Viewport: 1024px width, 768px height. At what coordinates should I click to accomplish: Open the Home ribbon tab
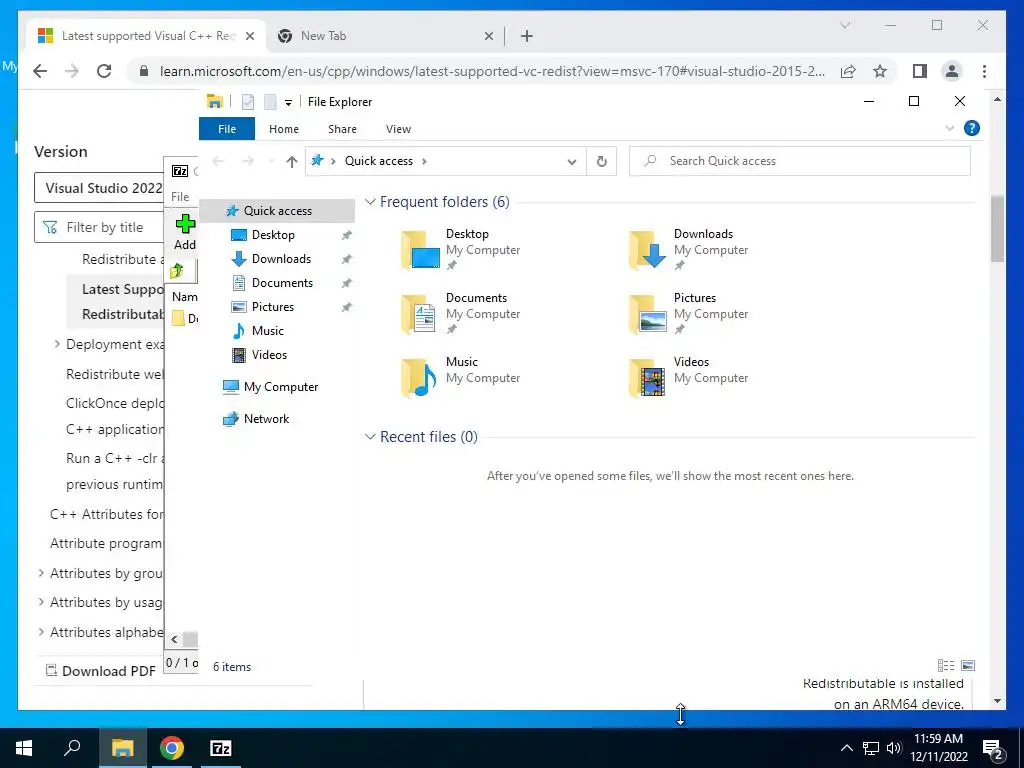pyautogui.click(x=283, y=129)
